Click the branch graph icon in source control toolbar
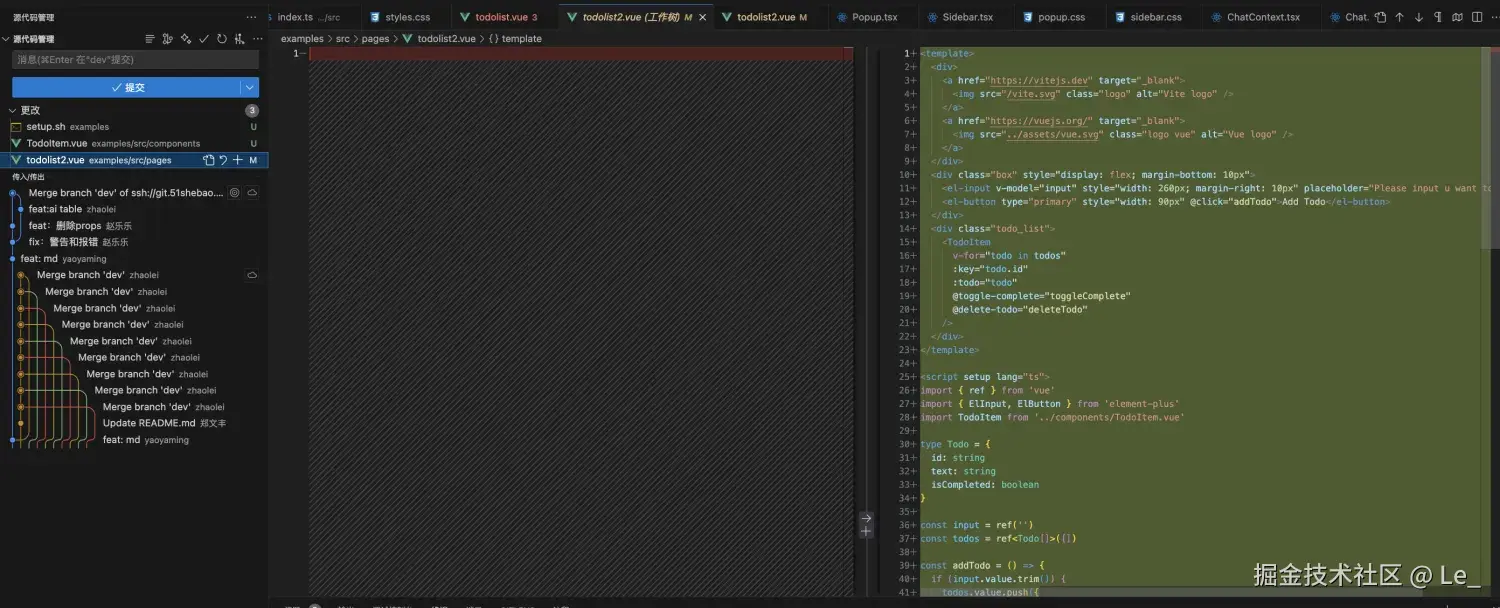The image size is (1500, 608). (168, 39)
